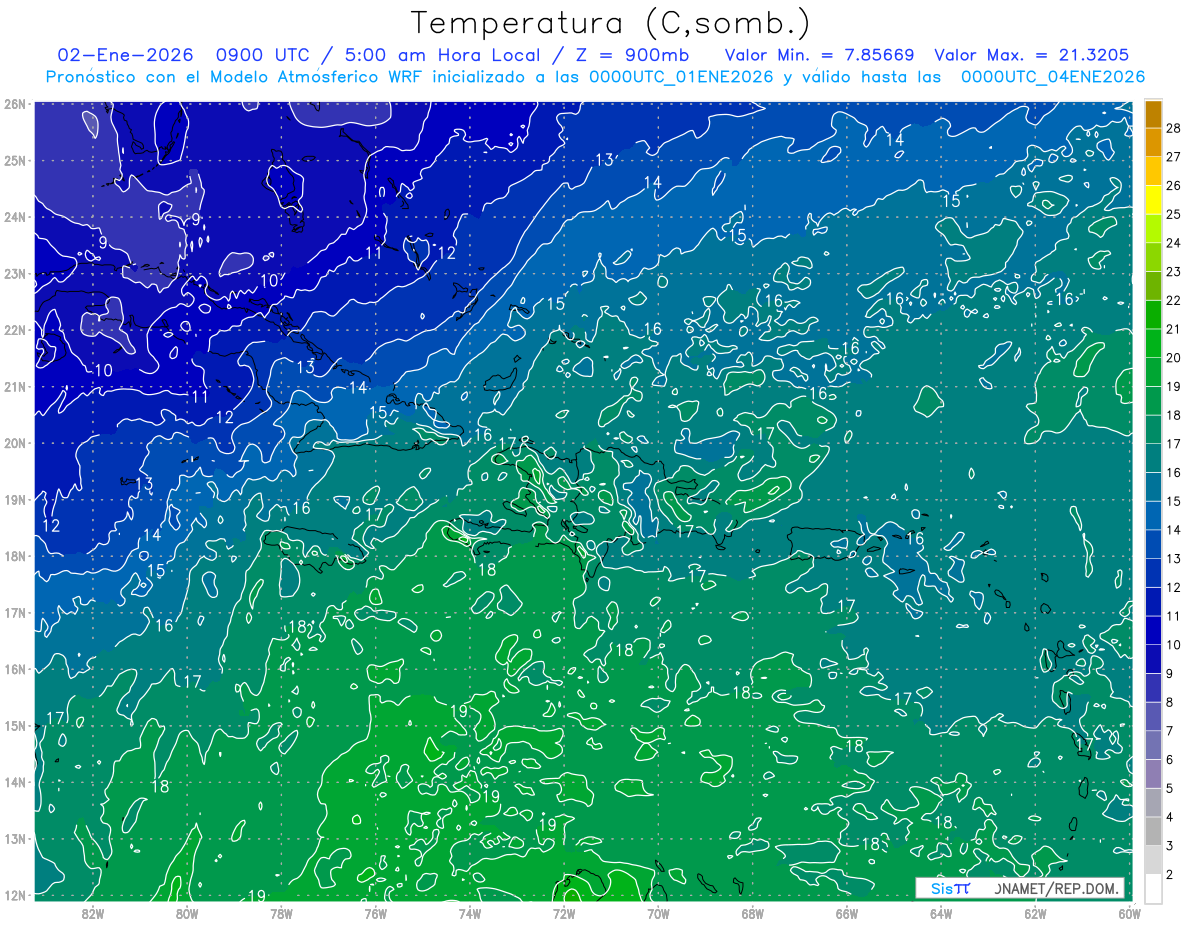Click the latitude label "17N"

(x=15, y=612)
